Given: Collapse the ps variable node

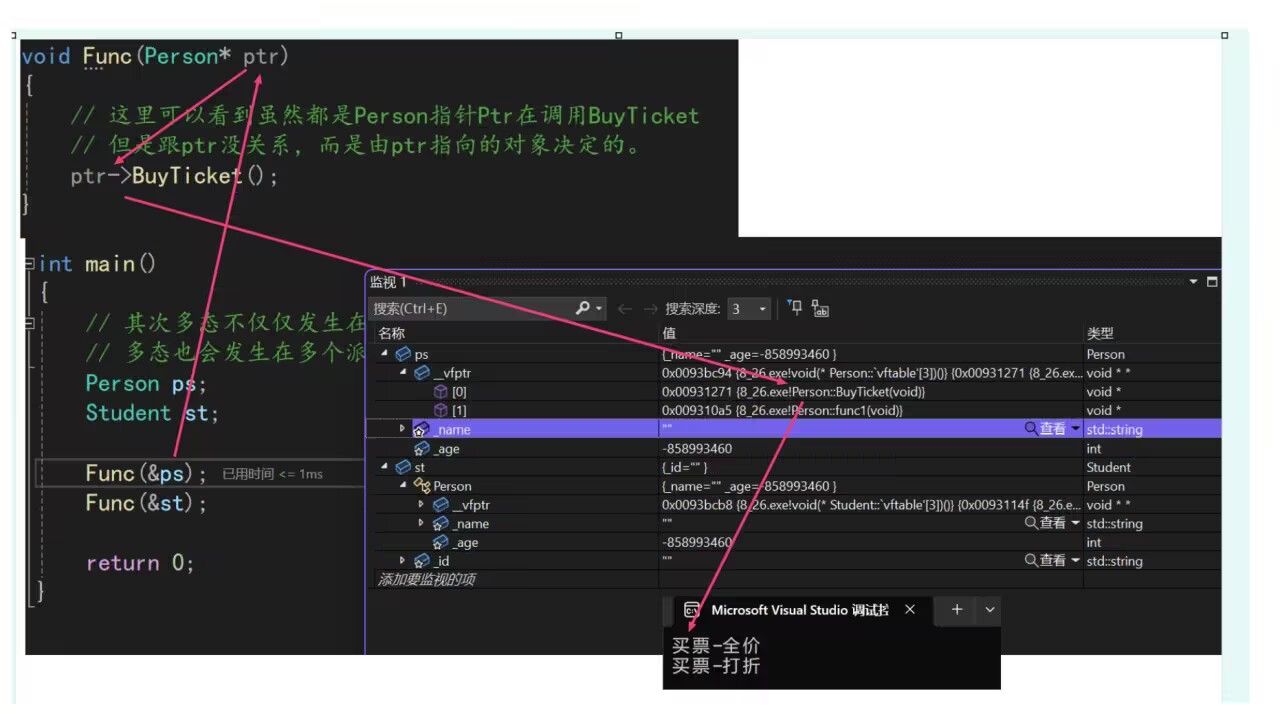Looking at the screenshot, I should 385,354.
